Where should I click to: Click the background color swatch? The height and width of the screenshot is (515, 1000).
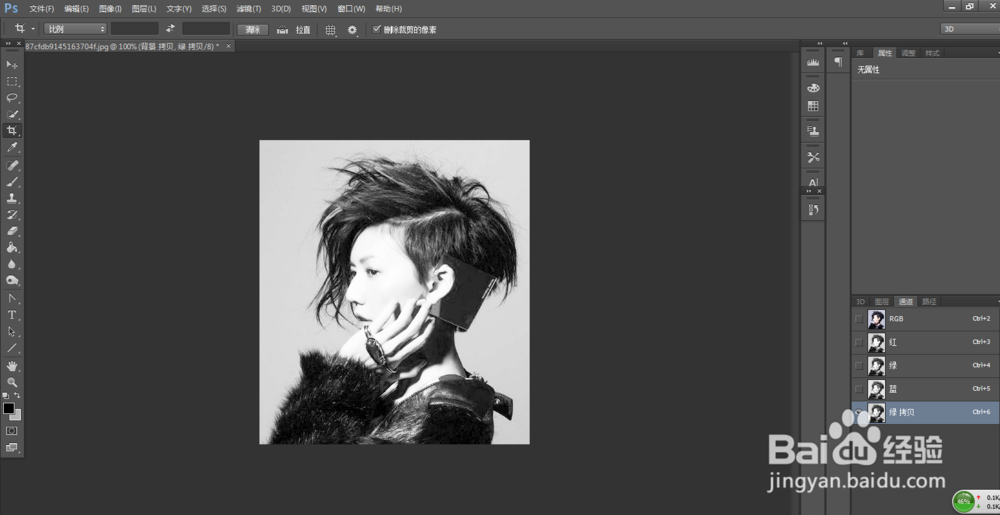pyautogui.click(x=15, y=415)
